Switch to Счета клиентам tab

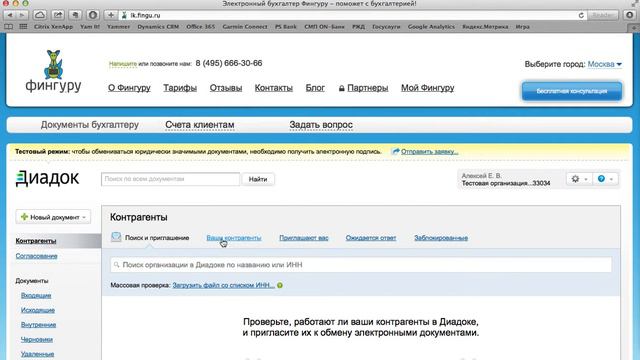[x=200, y=125]
